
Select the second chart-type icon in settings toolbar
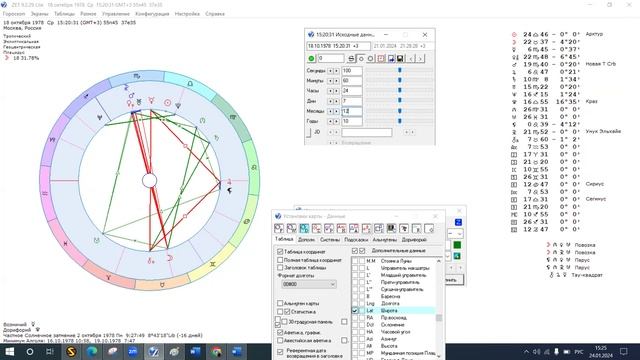click(x=291, y=228)
